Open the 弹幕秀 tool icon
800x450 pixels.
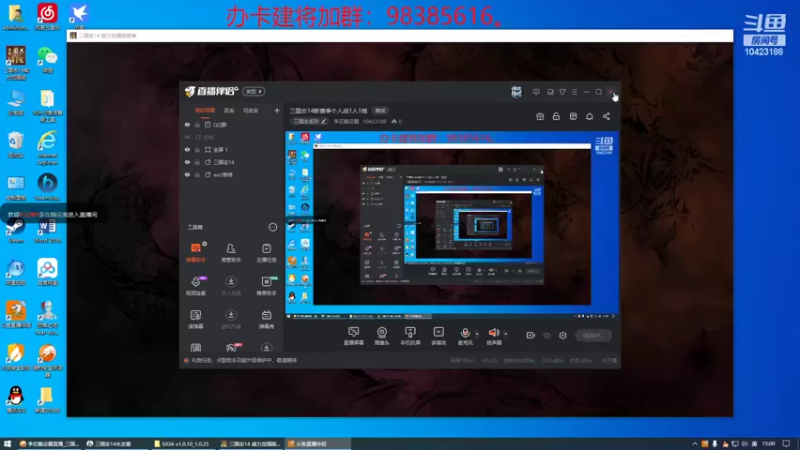tap(266, 319)
